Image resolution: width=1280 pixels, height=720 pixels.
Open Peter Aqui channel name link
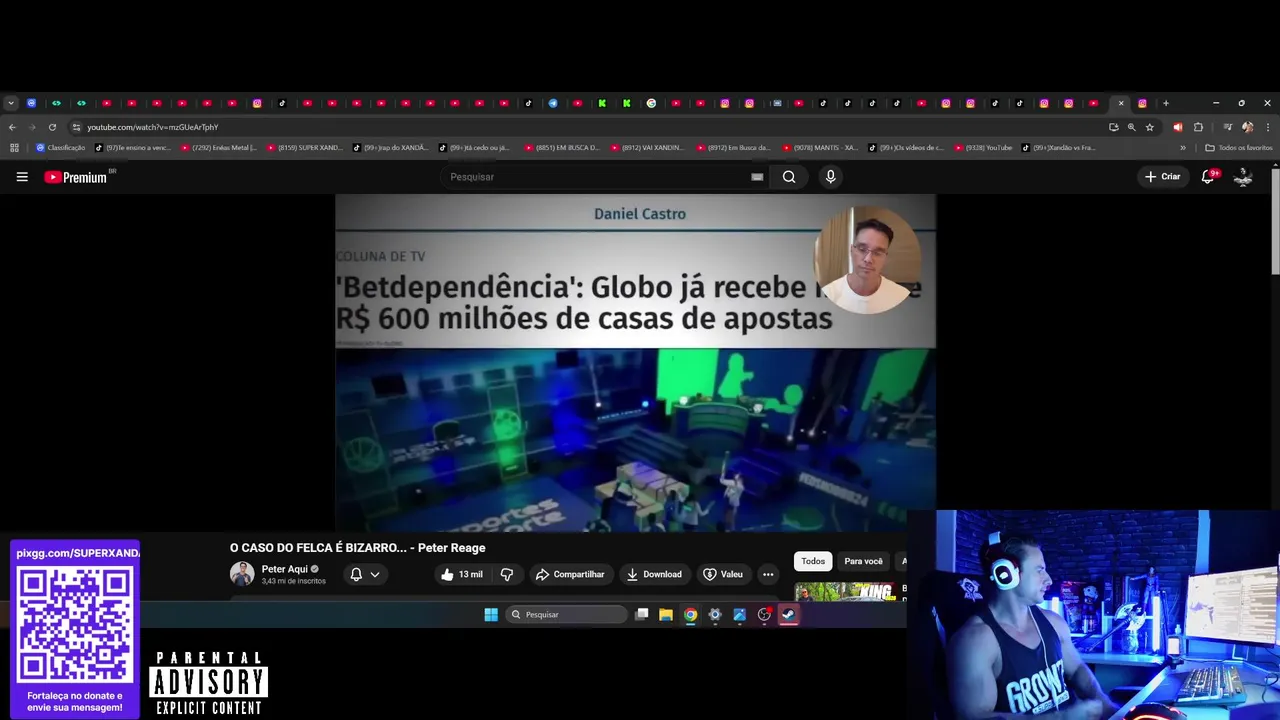click(x=284, y=569)
